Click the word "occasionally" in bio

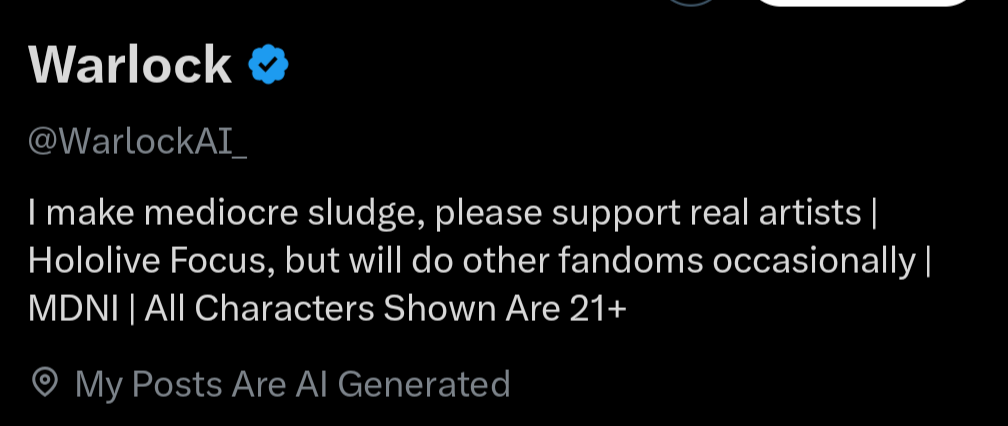coord(814,262)
